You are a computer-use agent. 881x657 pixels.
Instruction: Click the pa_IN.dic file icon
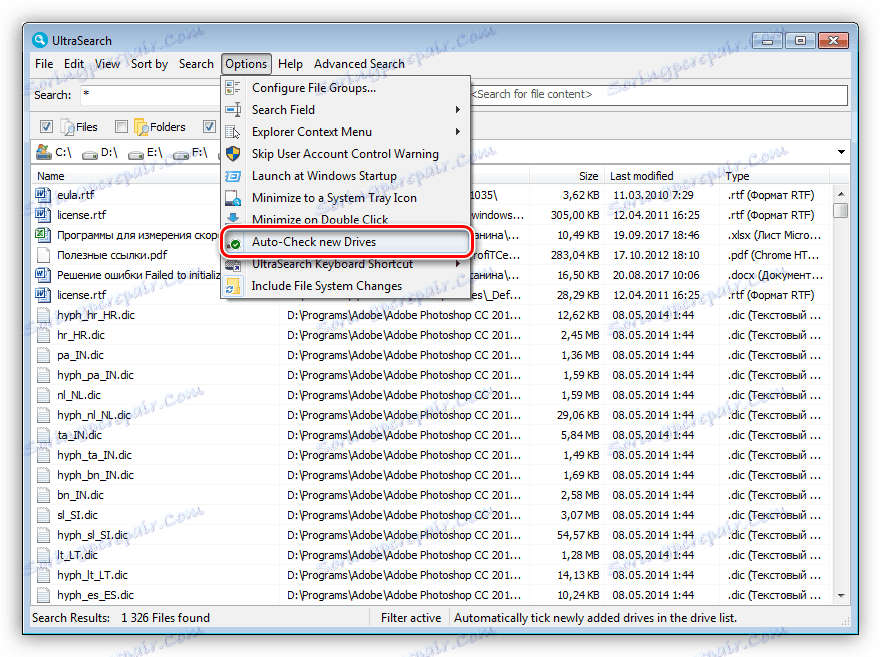pos(43,355)
